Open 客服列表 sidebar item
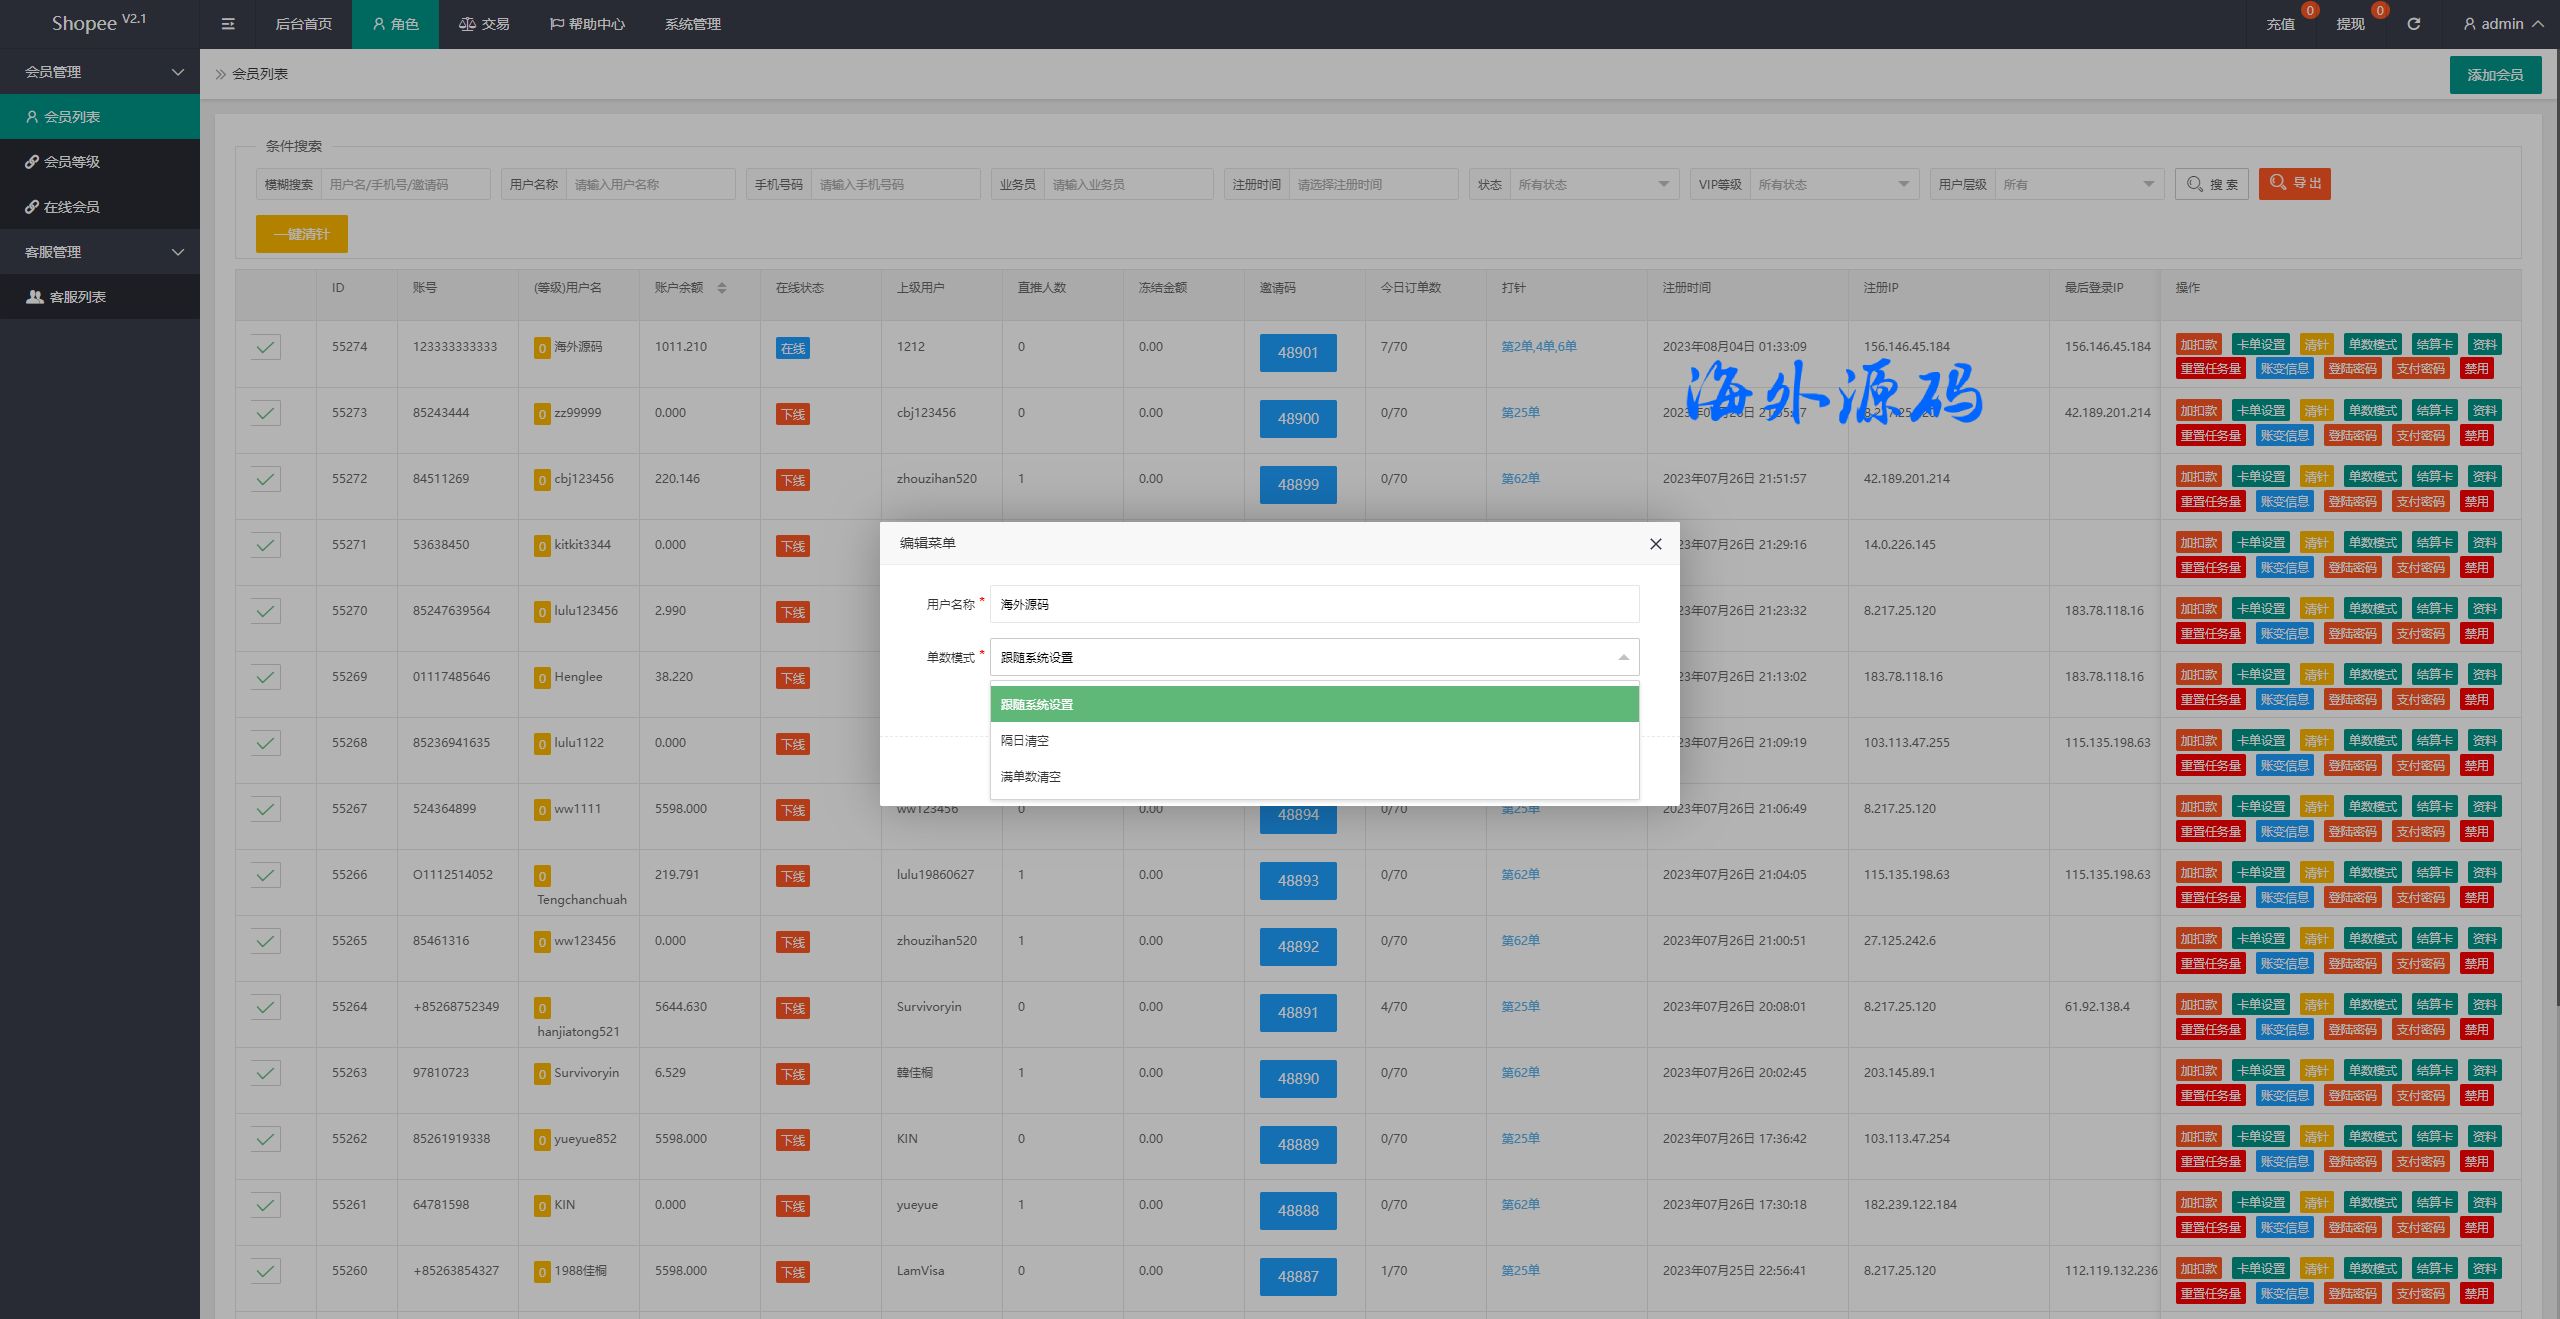This screenshot has width=2560, height=1319. click(77, 297)
